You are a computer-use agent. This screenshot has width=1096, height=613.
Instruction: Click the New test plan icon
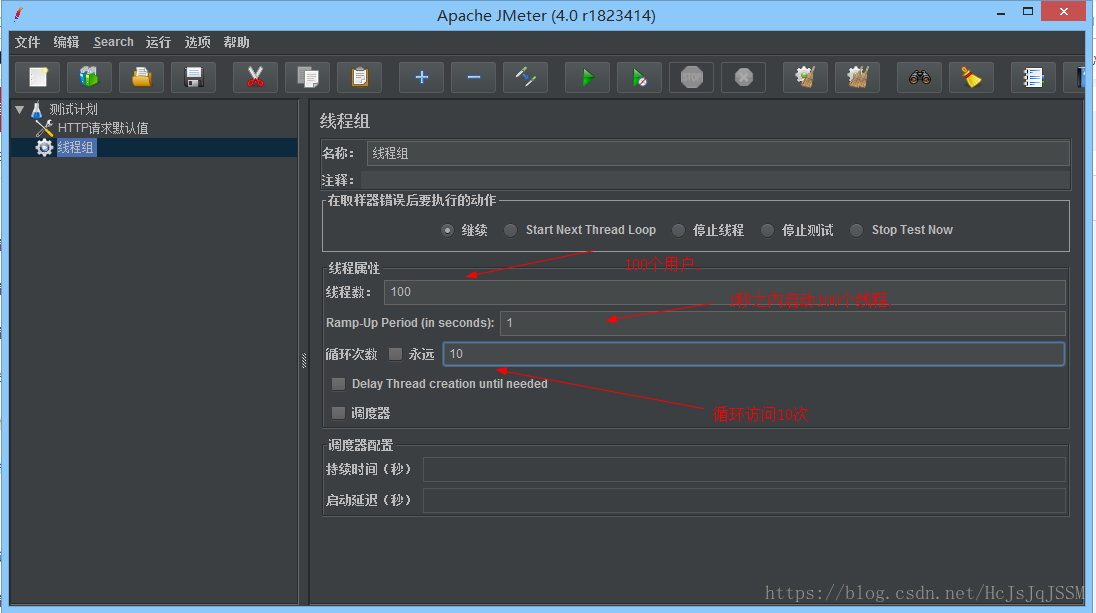(x=38, y=77)
